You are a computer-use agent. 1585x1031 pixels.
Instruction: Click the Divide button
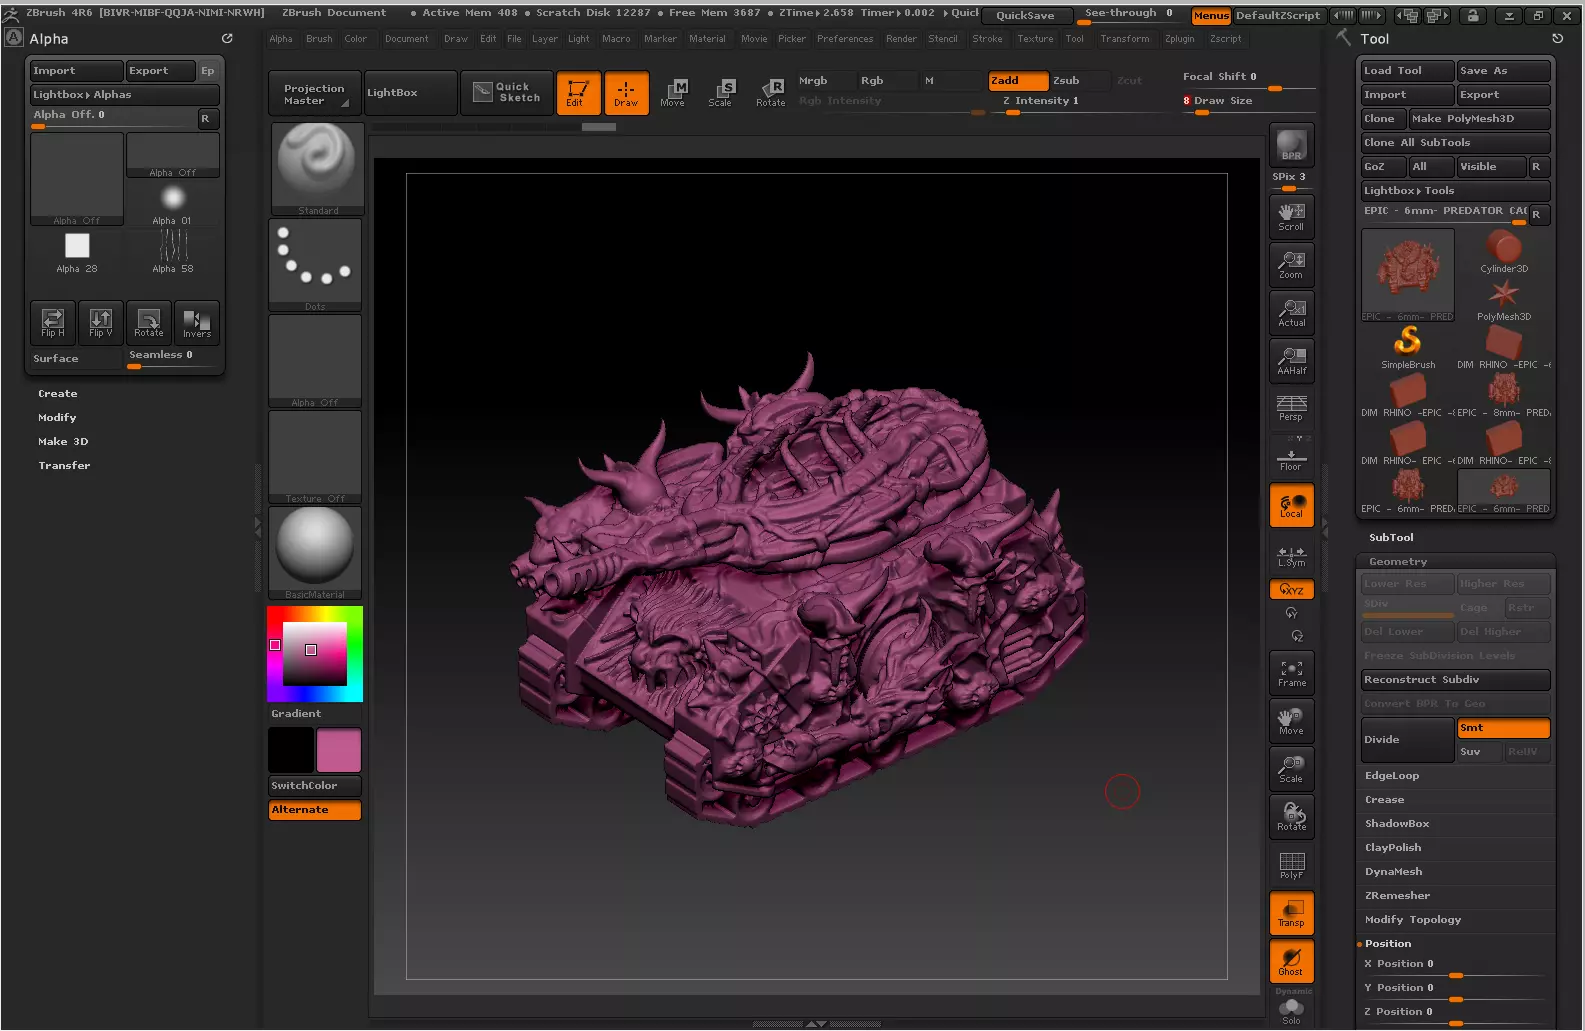pyautogui.click(x=1407, y=740)
